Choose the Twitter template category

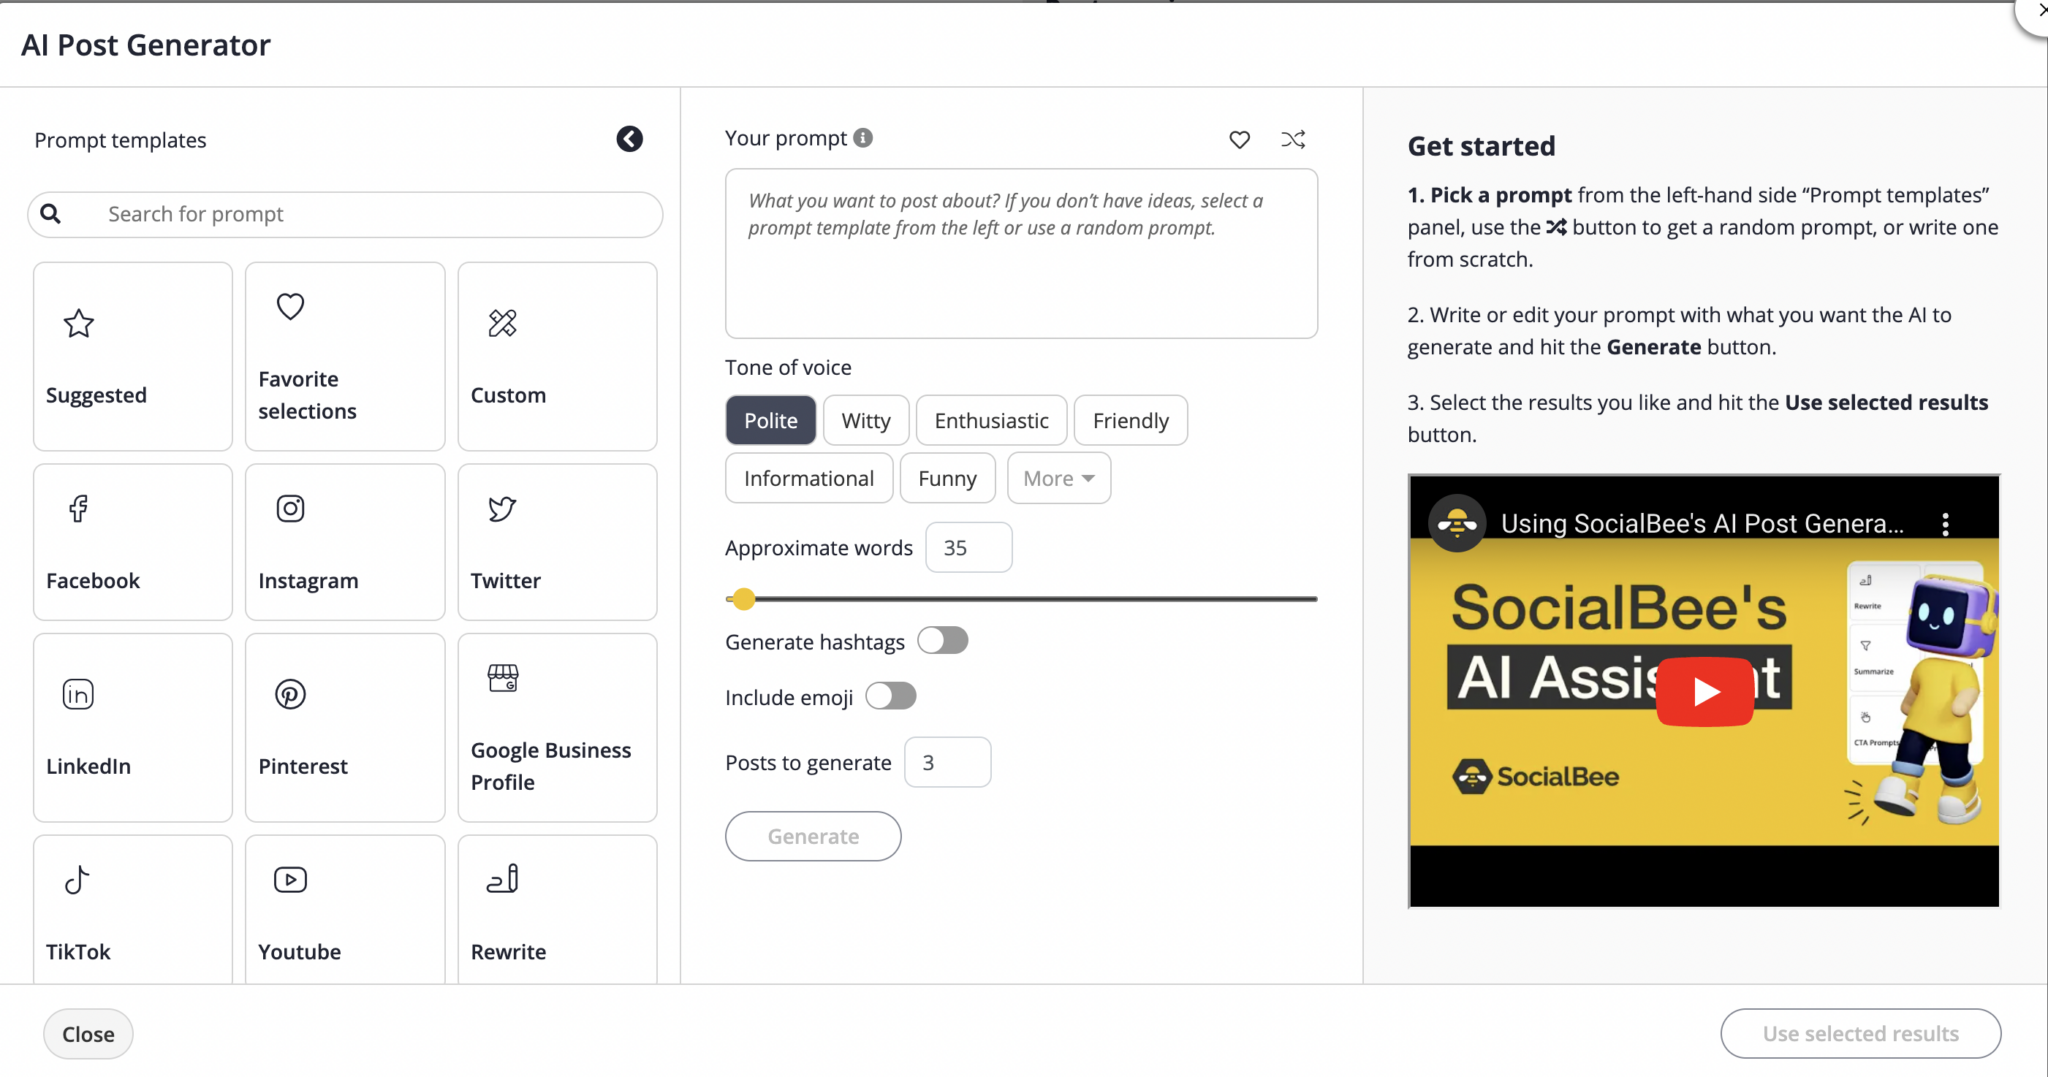556,540
